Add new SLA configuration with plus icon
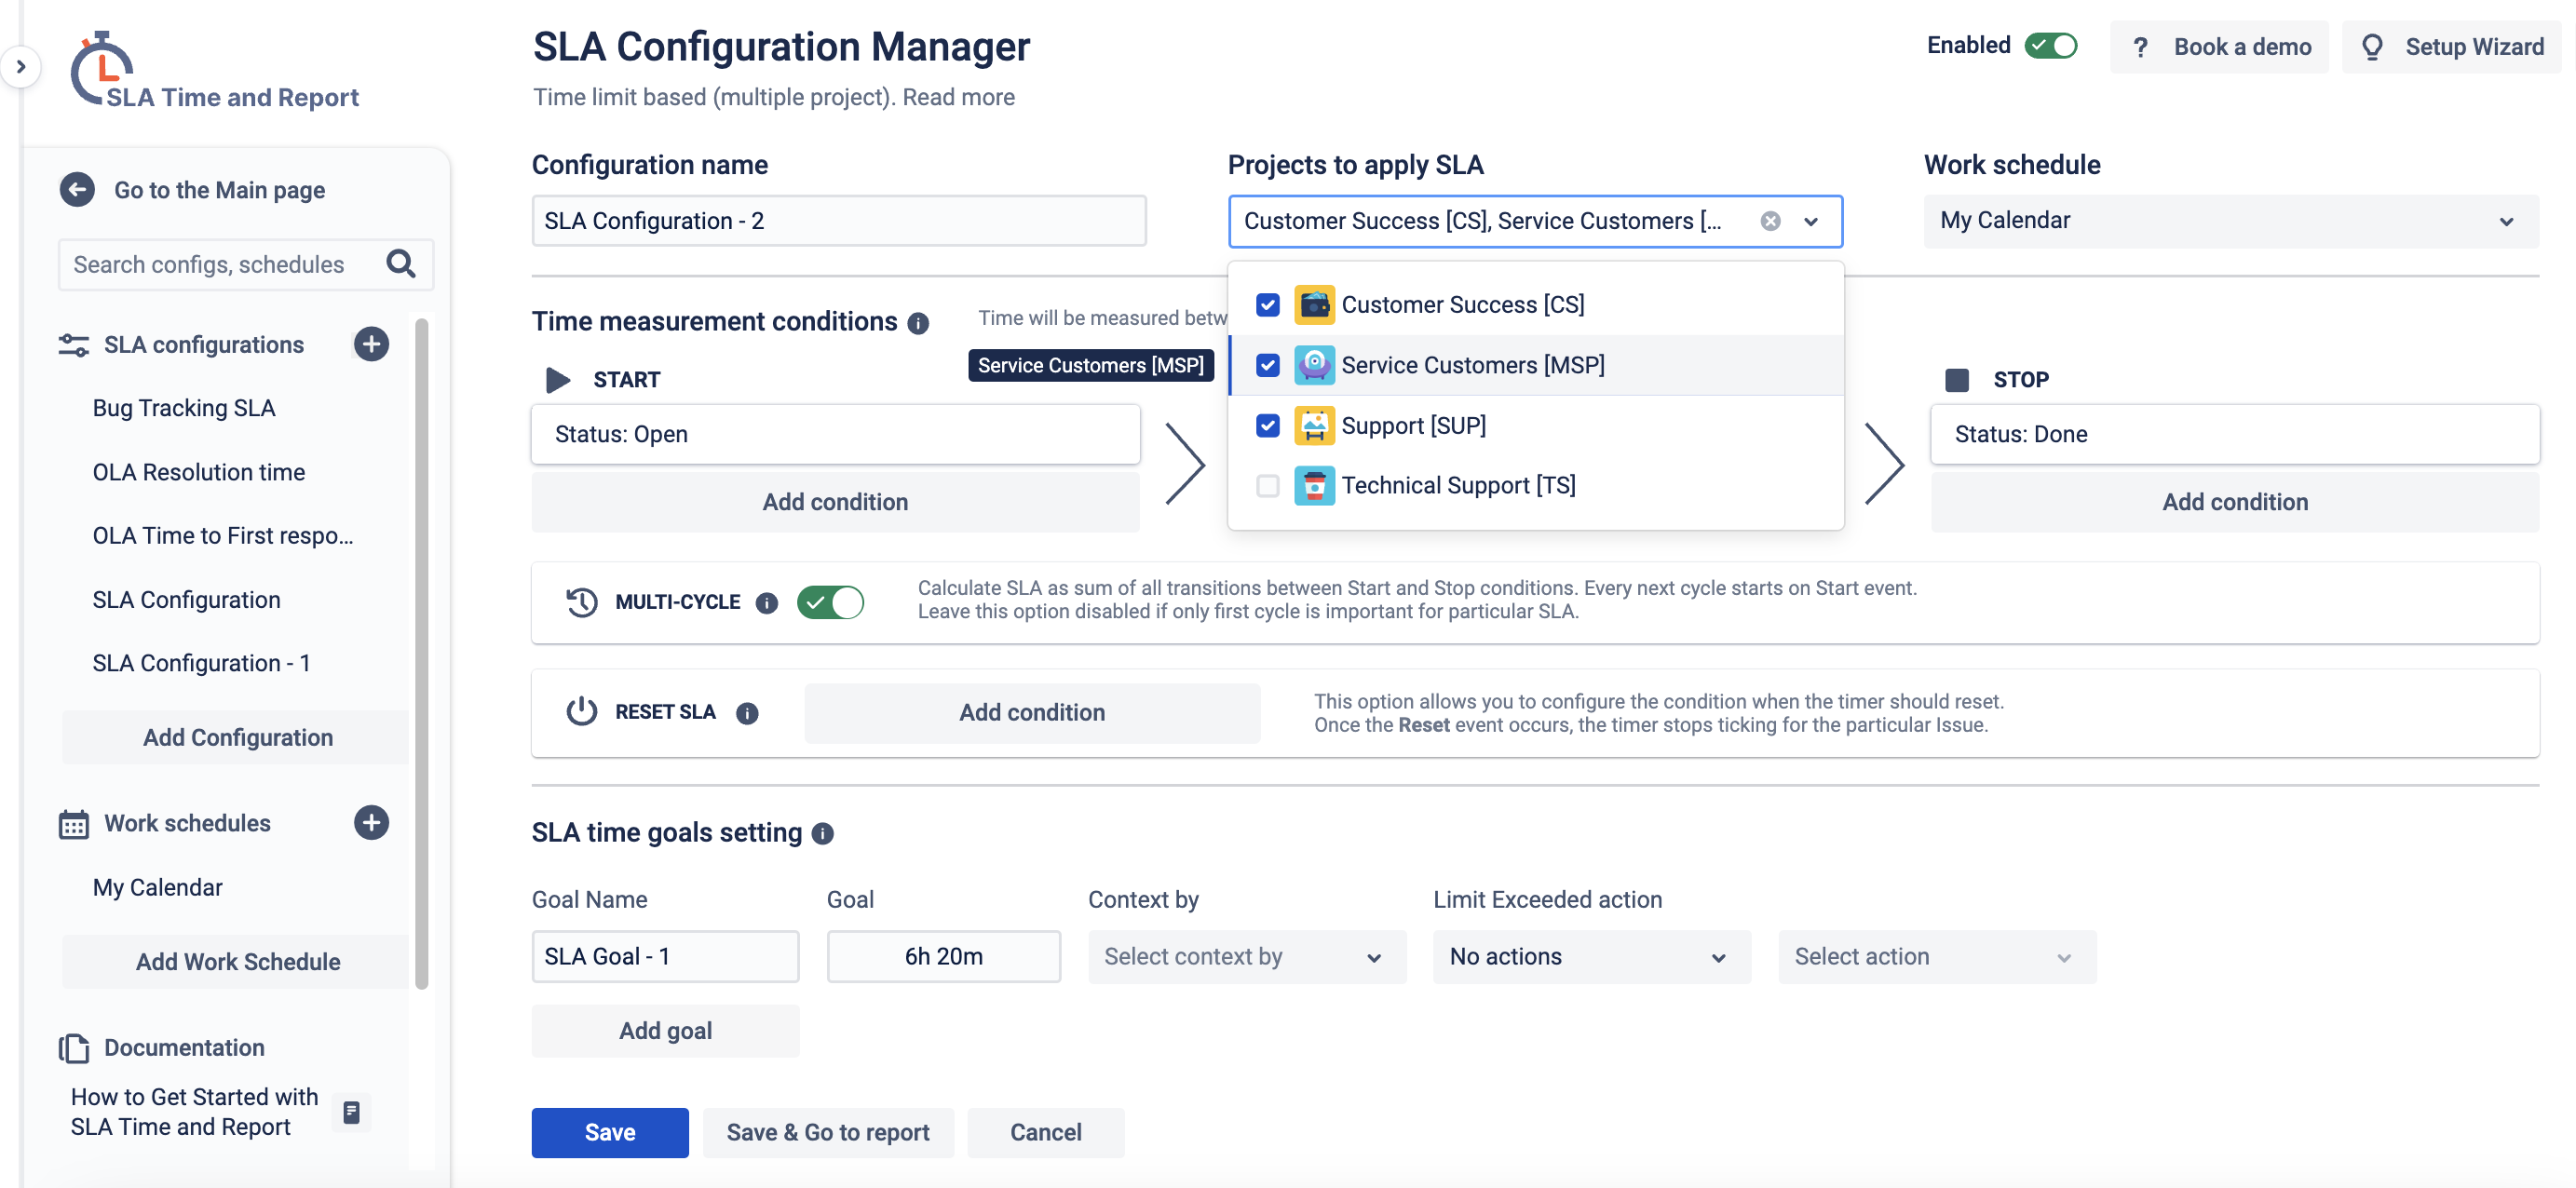 pyautogui.click(x=371, y=344)
